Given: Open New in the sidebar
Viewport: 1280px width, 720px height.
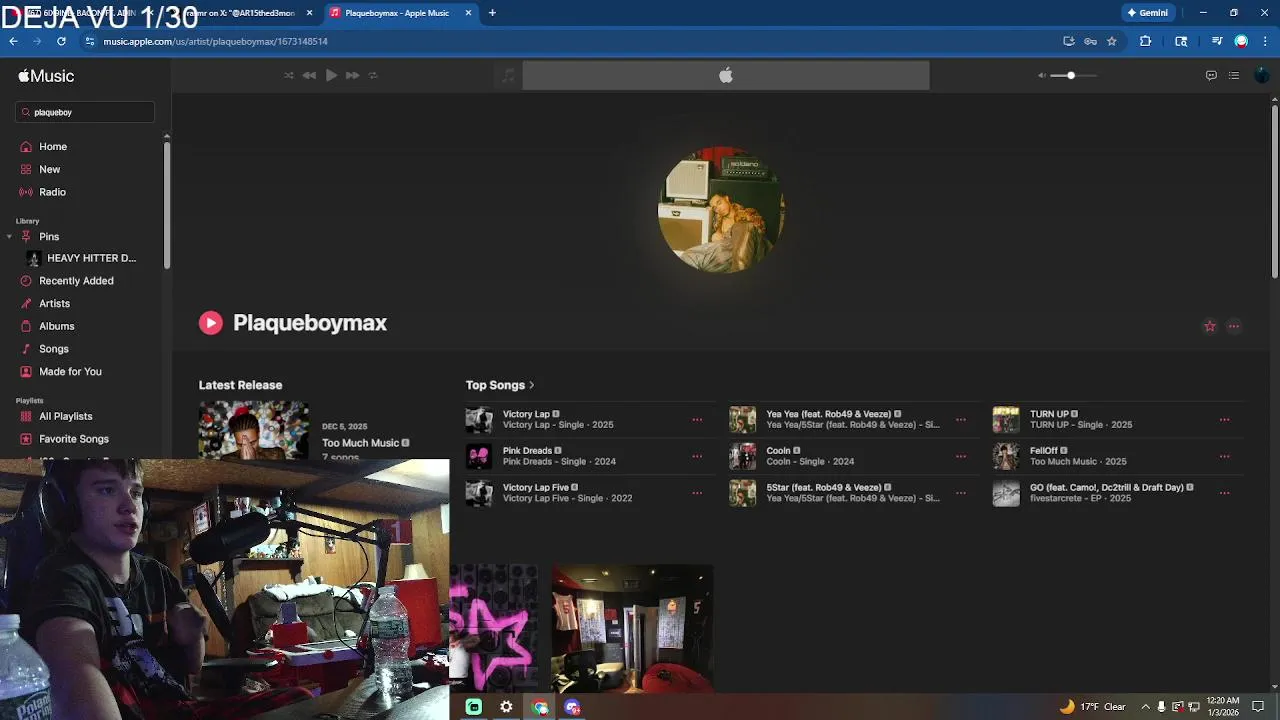Looking at the screenshot, I should pos(49,169).
